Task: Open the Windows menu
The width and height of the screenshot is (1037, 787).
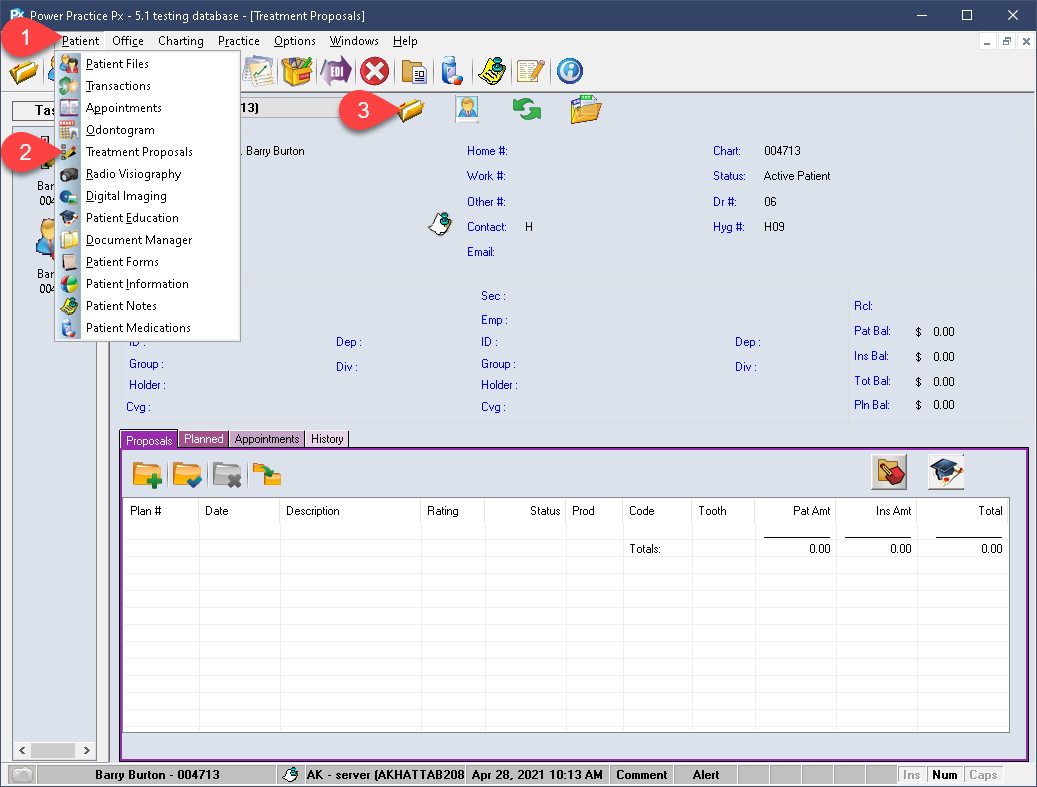Action: 354,41
